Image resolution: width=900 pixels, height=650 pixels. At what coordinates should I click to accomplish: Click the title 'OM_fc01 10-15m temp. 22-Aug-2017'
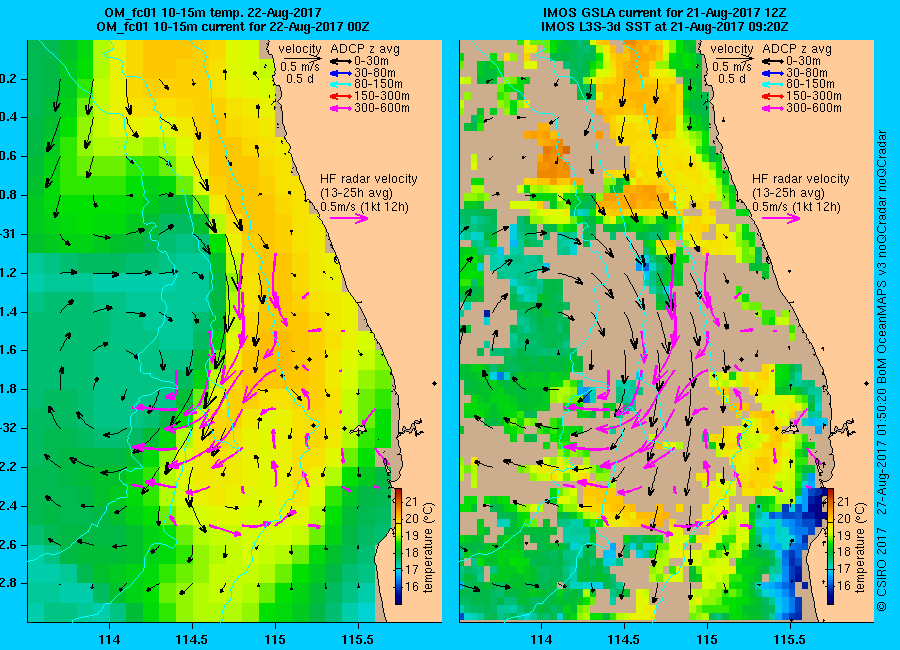tap(213, 13)
